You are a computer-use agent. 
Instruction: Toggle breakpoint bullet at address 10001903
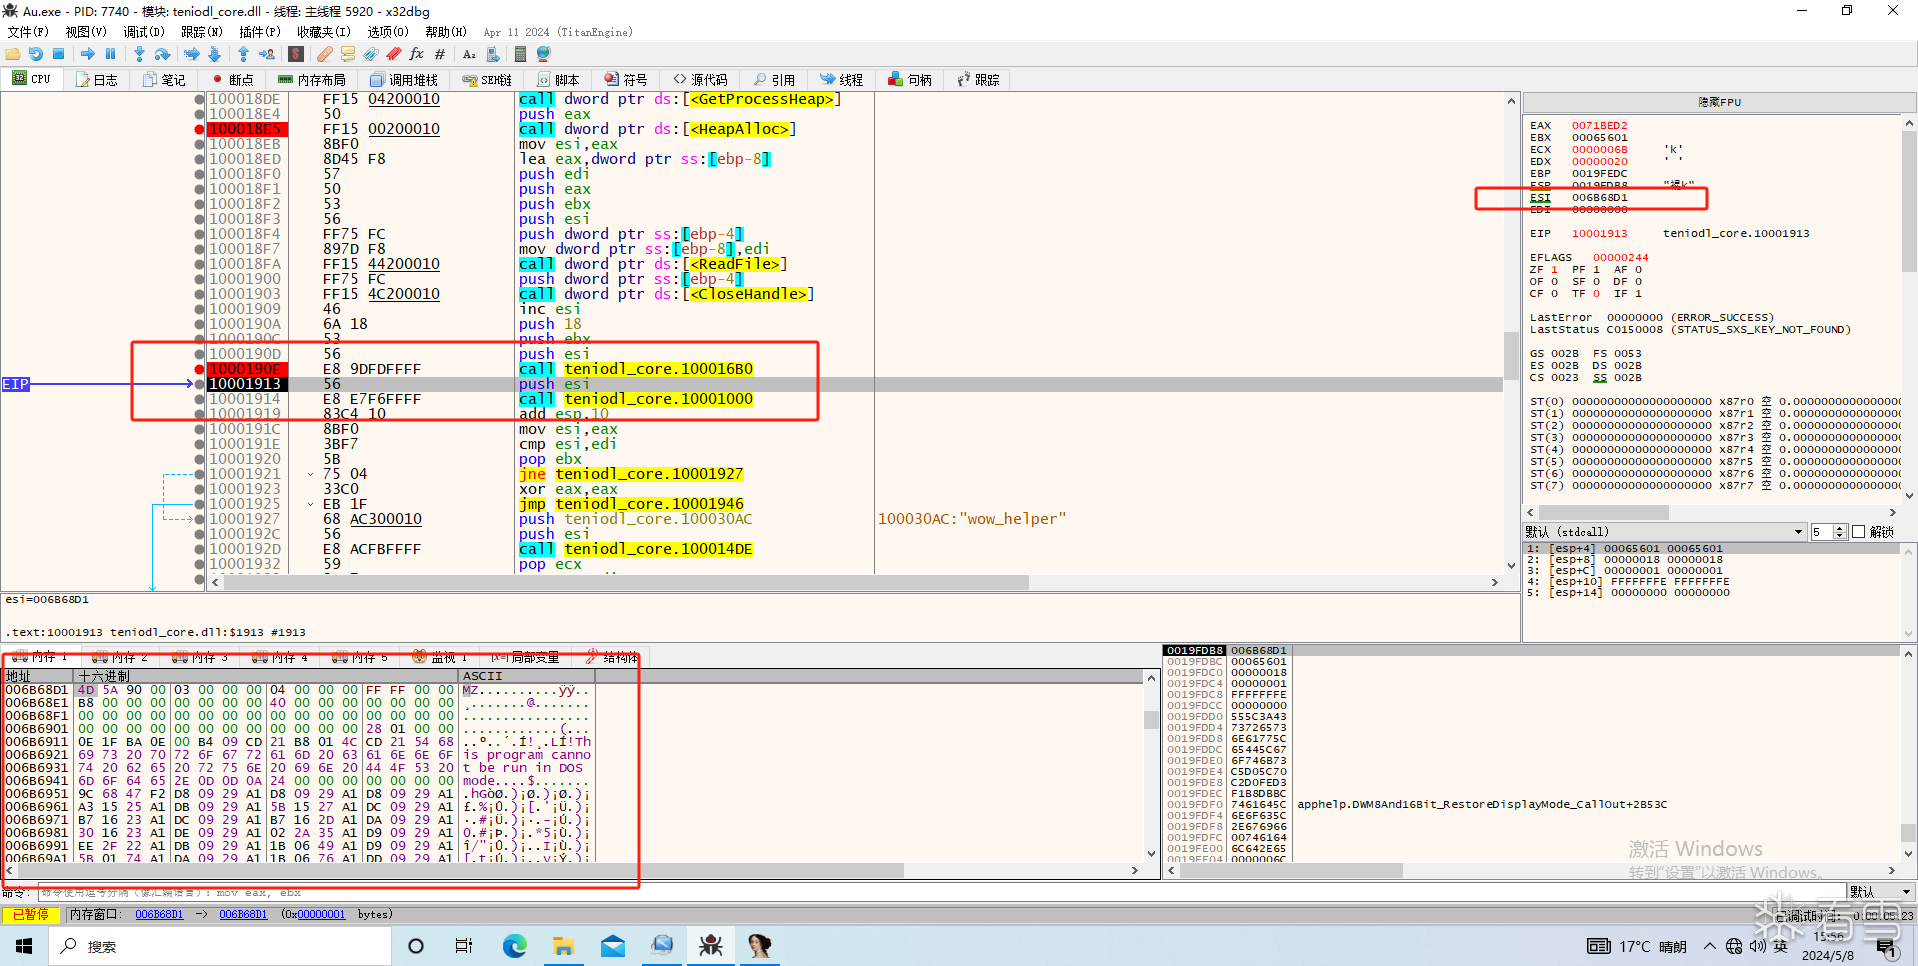pyautogui.click(x=200, y=294)
